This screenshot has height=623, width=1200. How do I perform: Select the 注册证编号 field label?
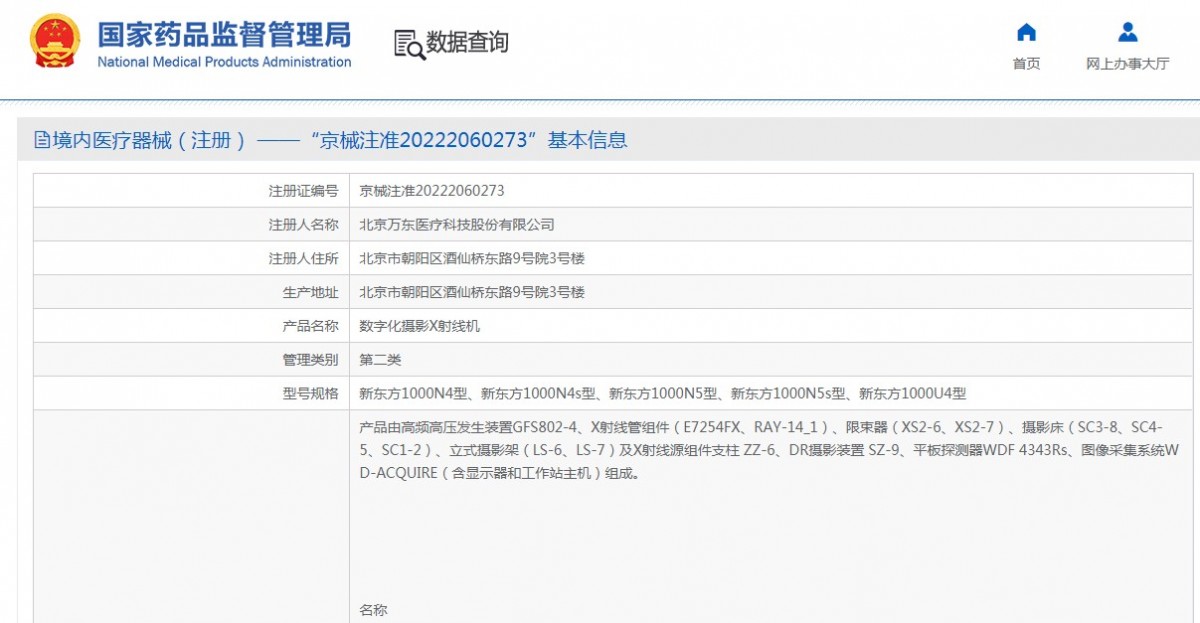pyautogui.click(x=303, y=191)
